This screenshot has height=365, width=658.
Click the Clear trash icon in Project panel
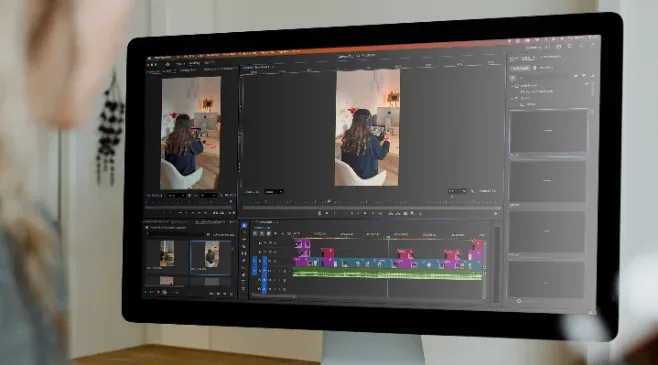[x=232, y=294]
